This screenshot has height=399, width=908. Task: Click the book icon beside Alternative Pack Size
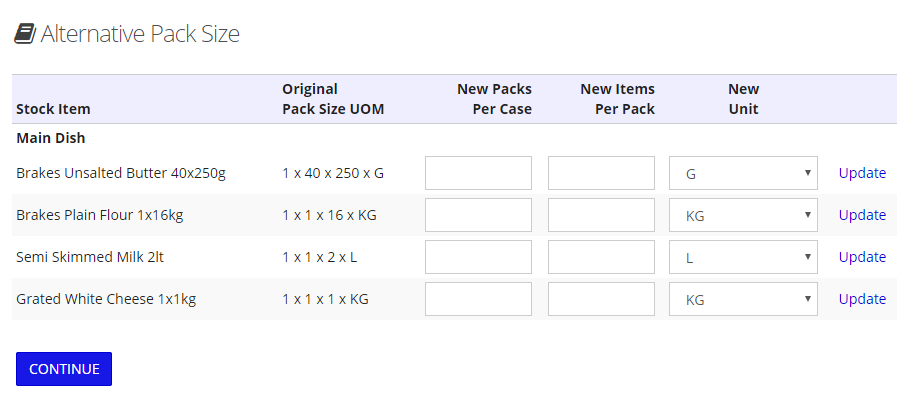point(25,34)
